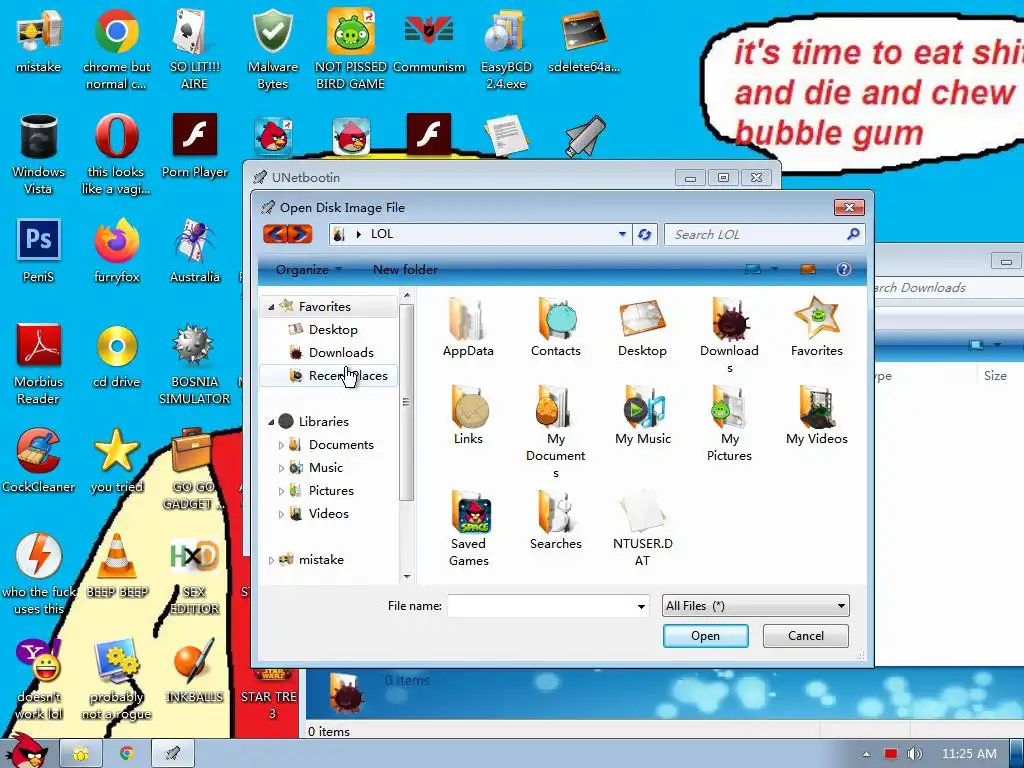Screen dimensions: 1024x768
Task: Collapse the Libraries tree group
Action: tap(271, 422)
